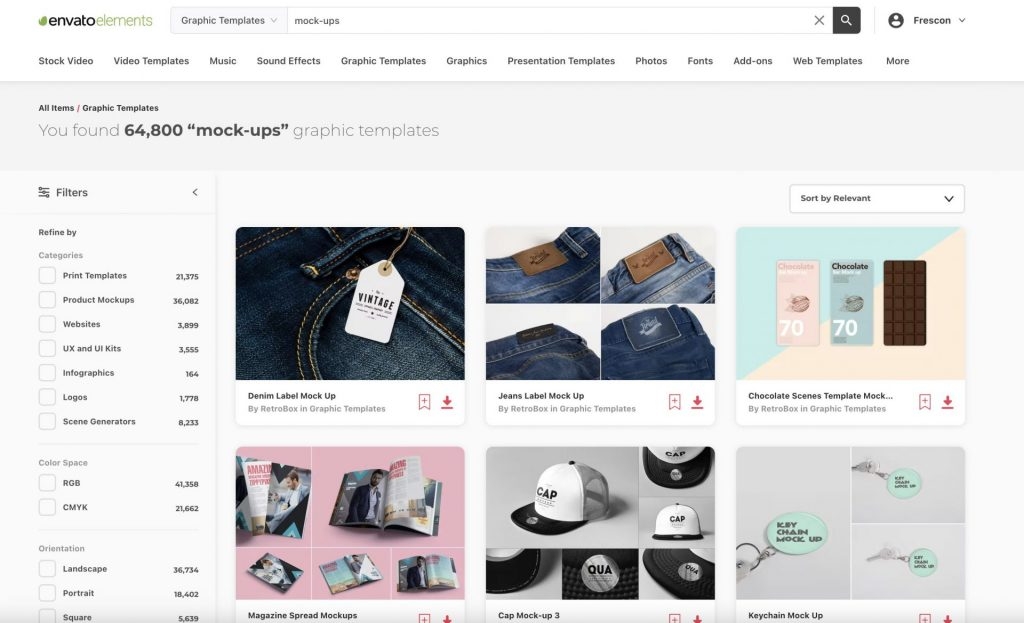The height and width of the screenshot is (623, 1024).
Task: Enable the Landscape orientation filter
Action: (47, 569)
